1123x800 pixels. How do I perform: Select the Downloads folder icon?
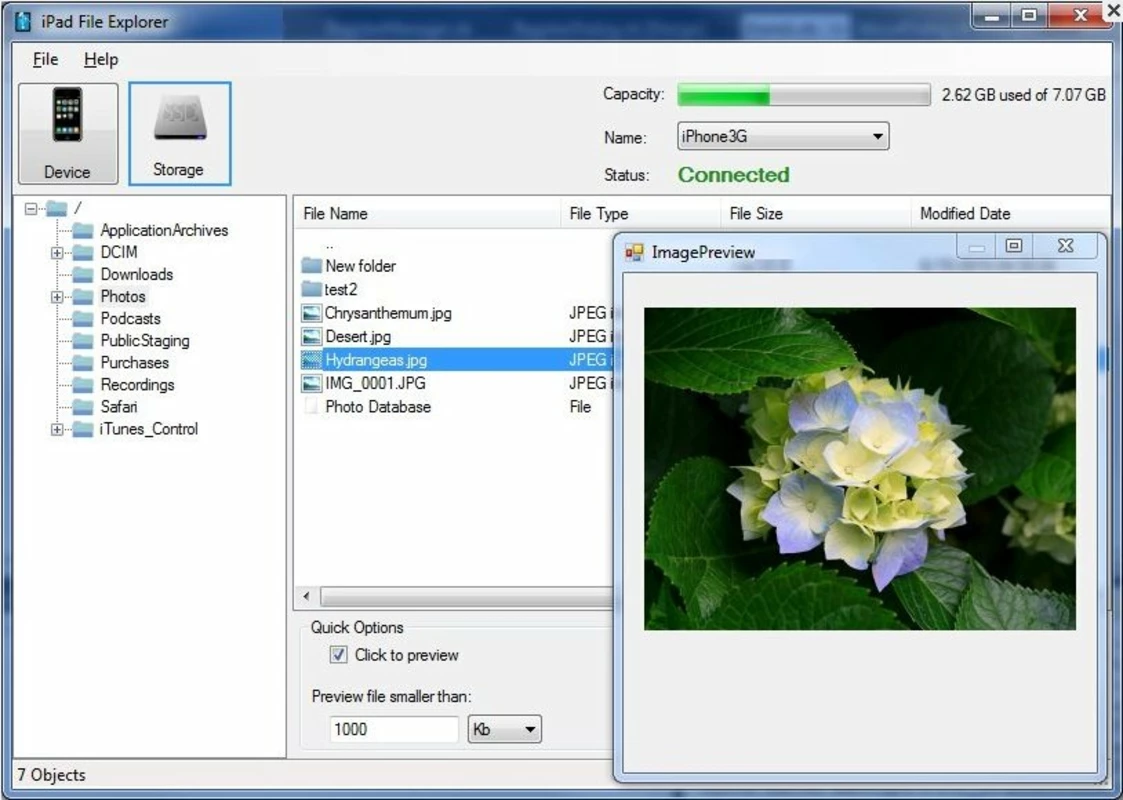coord(83,275)
